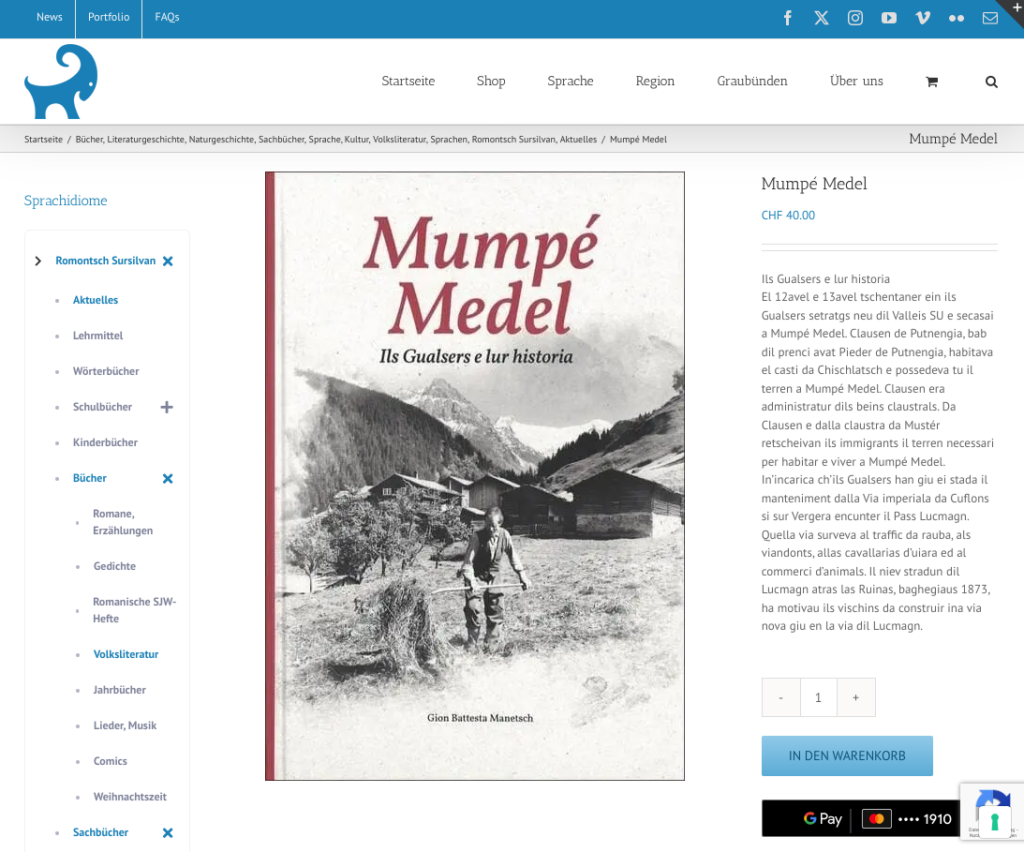Screen dimensions: 1024x852
Task: Expand the Schulbücher subcategory
Action: [167, 407]
